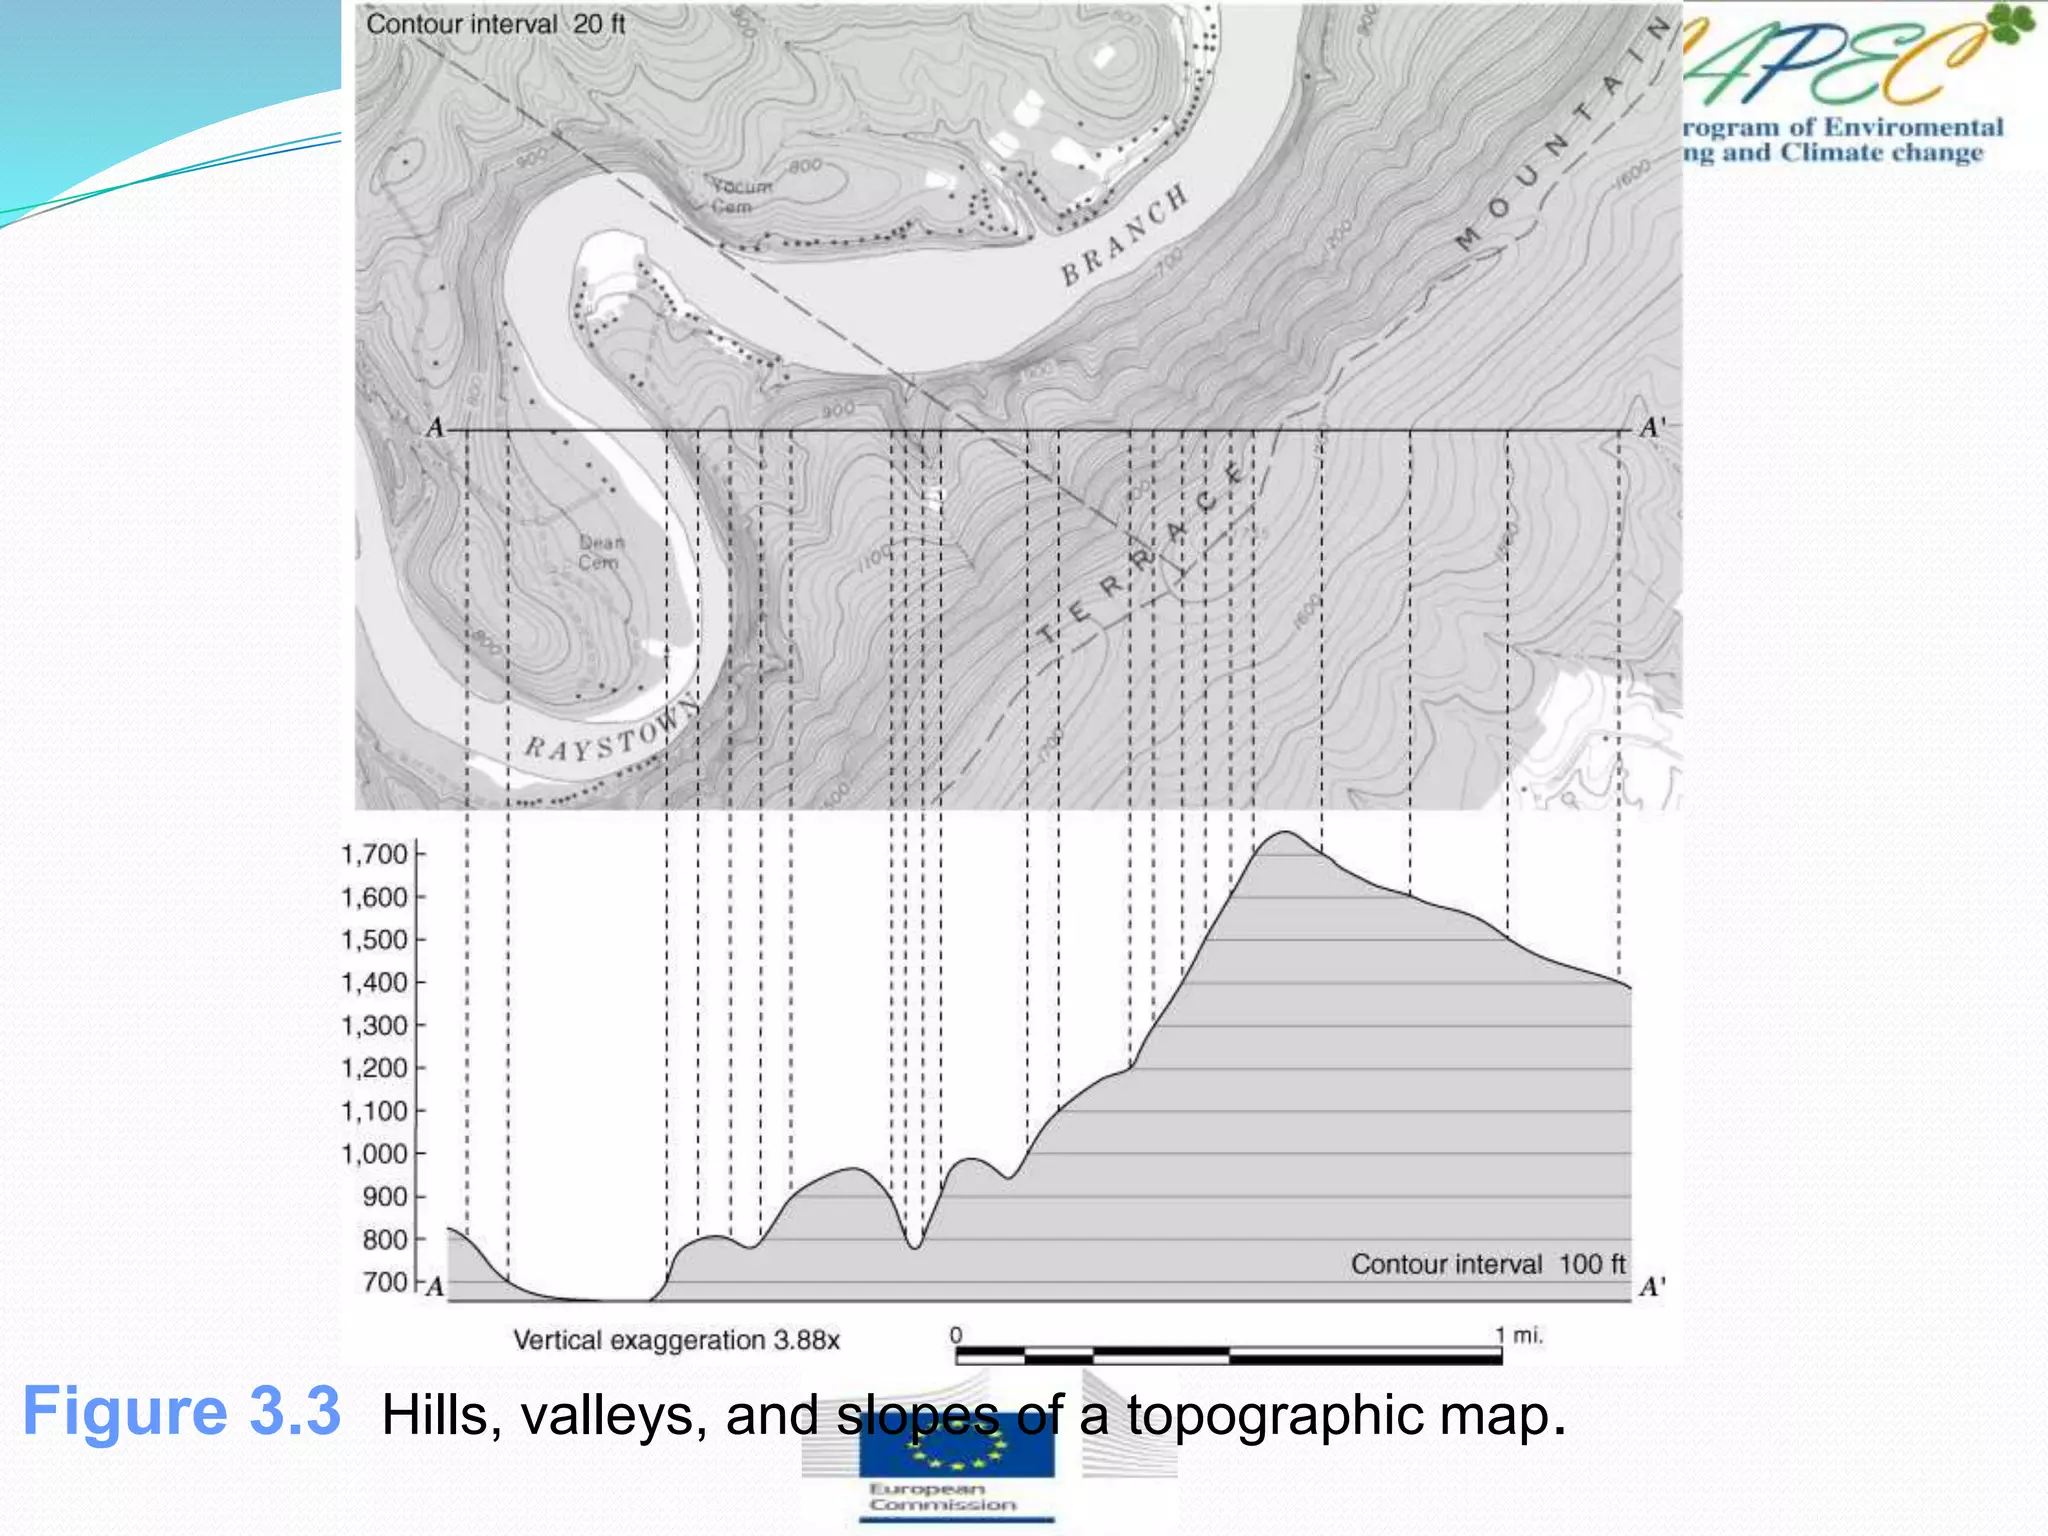Screen dimensions: 2048x1536
Task: Click the '1 mi.' scale bar label
Action: (x=1519, y=1335)
